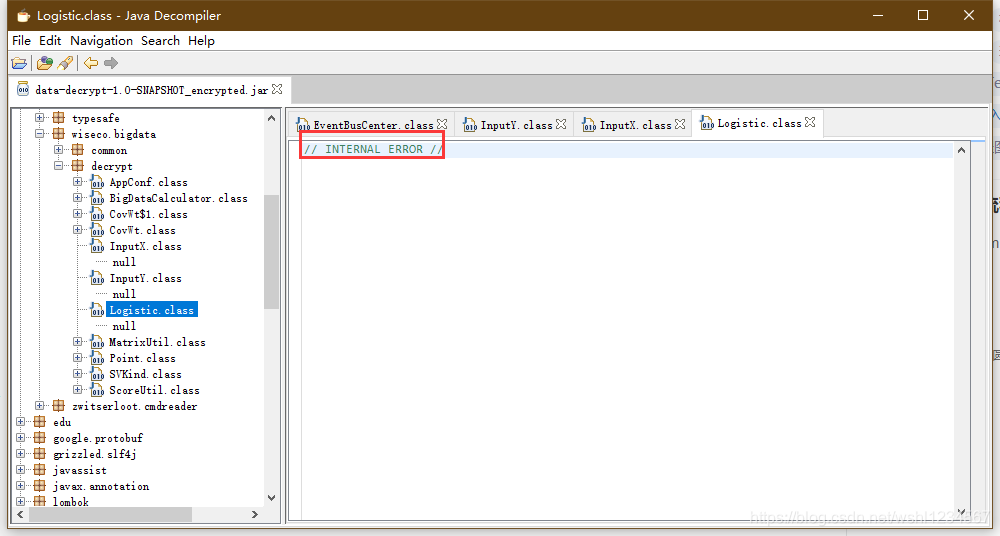Go forward with the gray right arrow

[111, 63]
